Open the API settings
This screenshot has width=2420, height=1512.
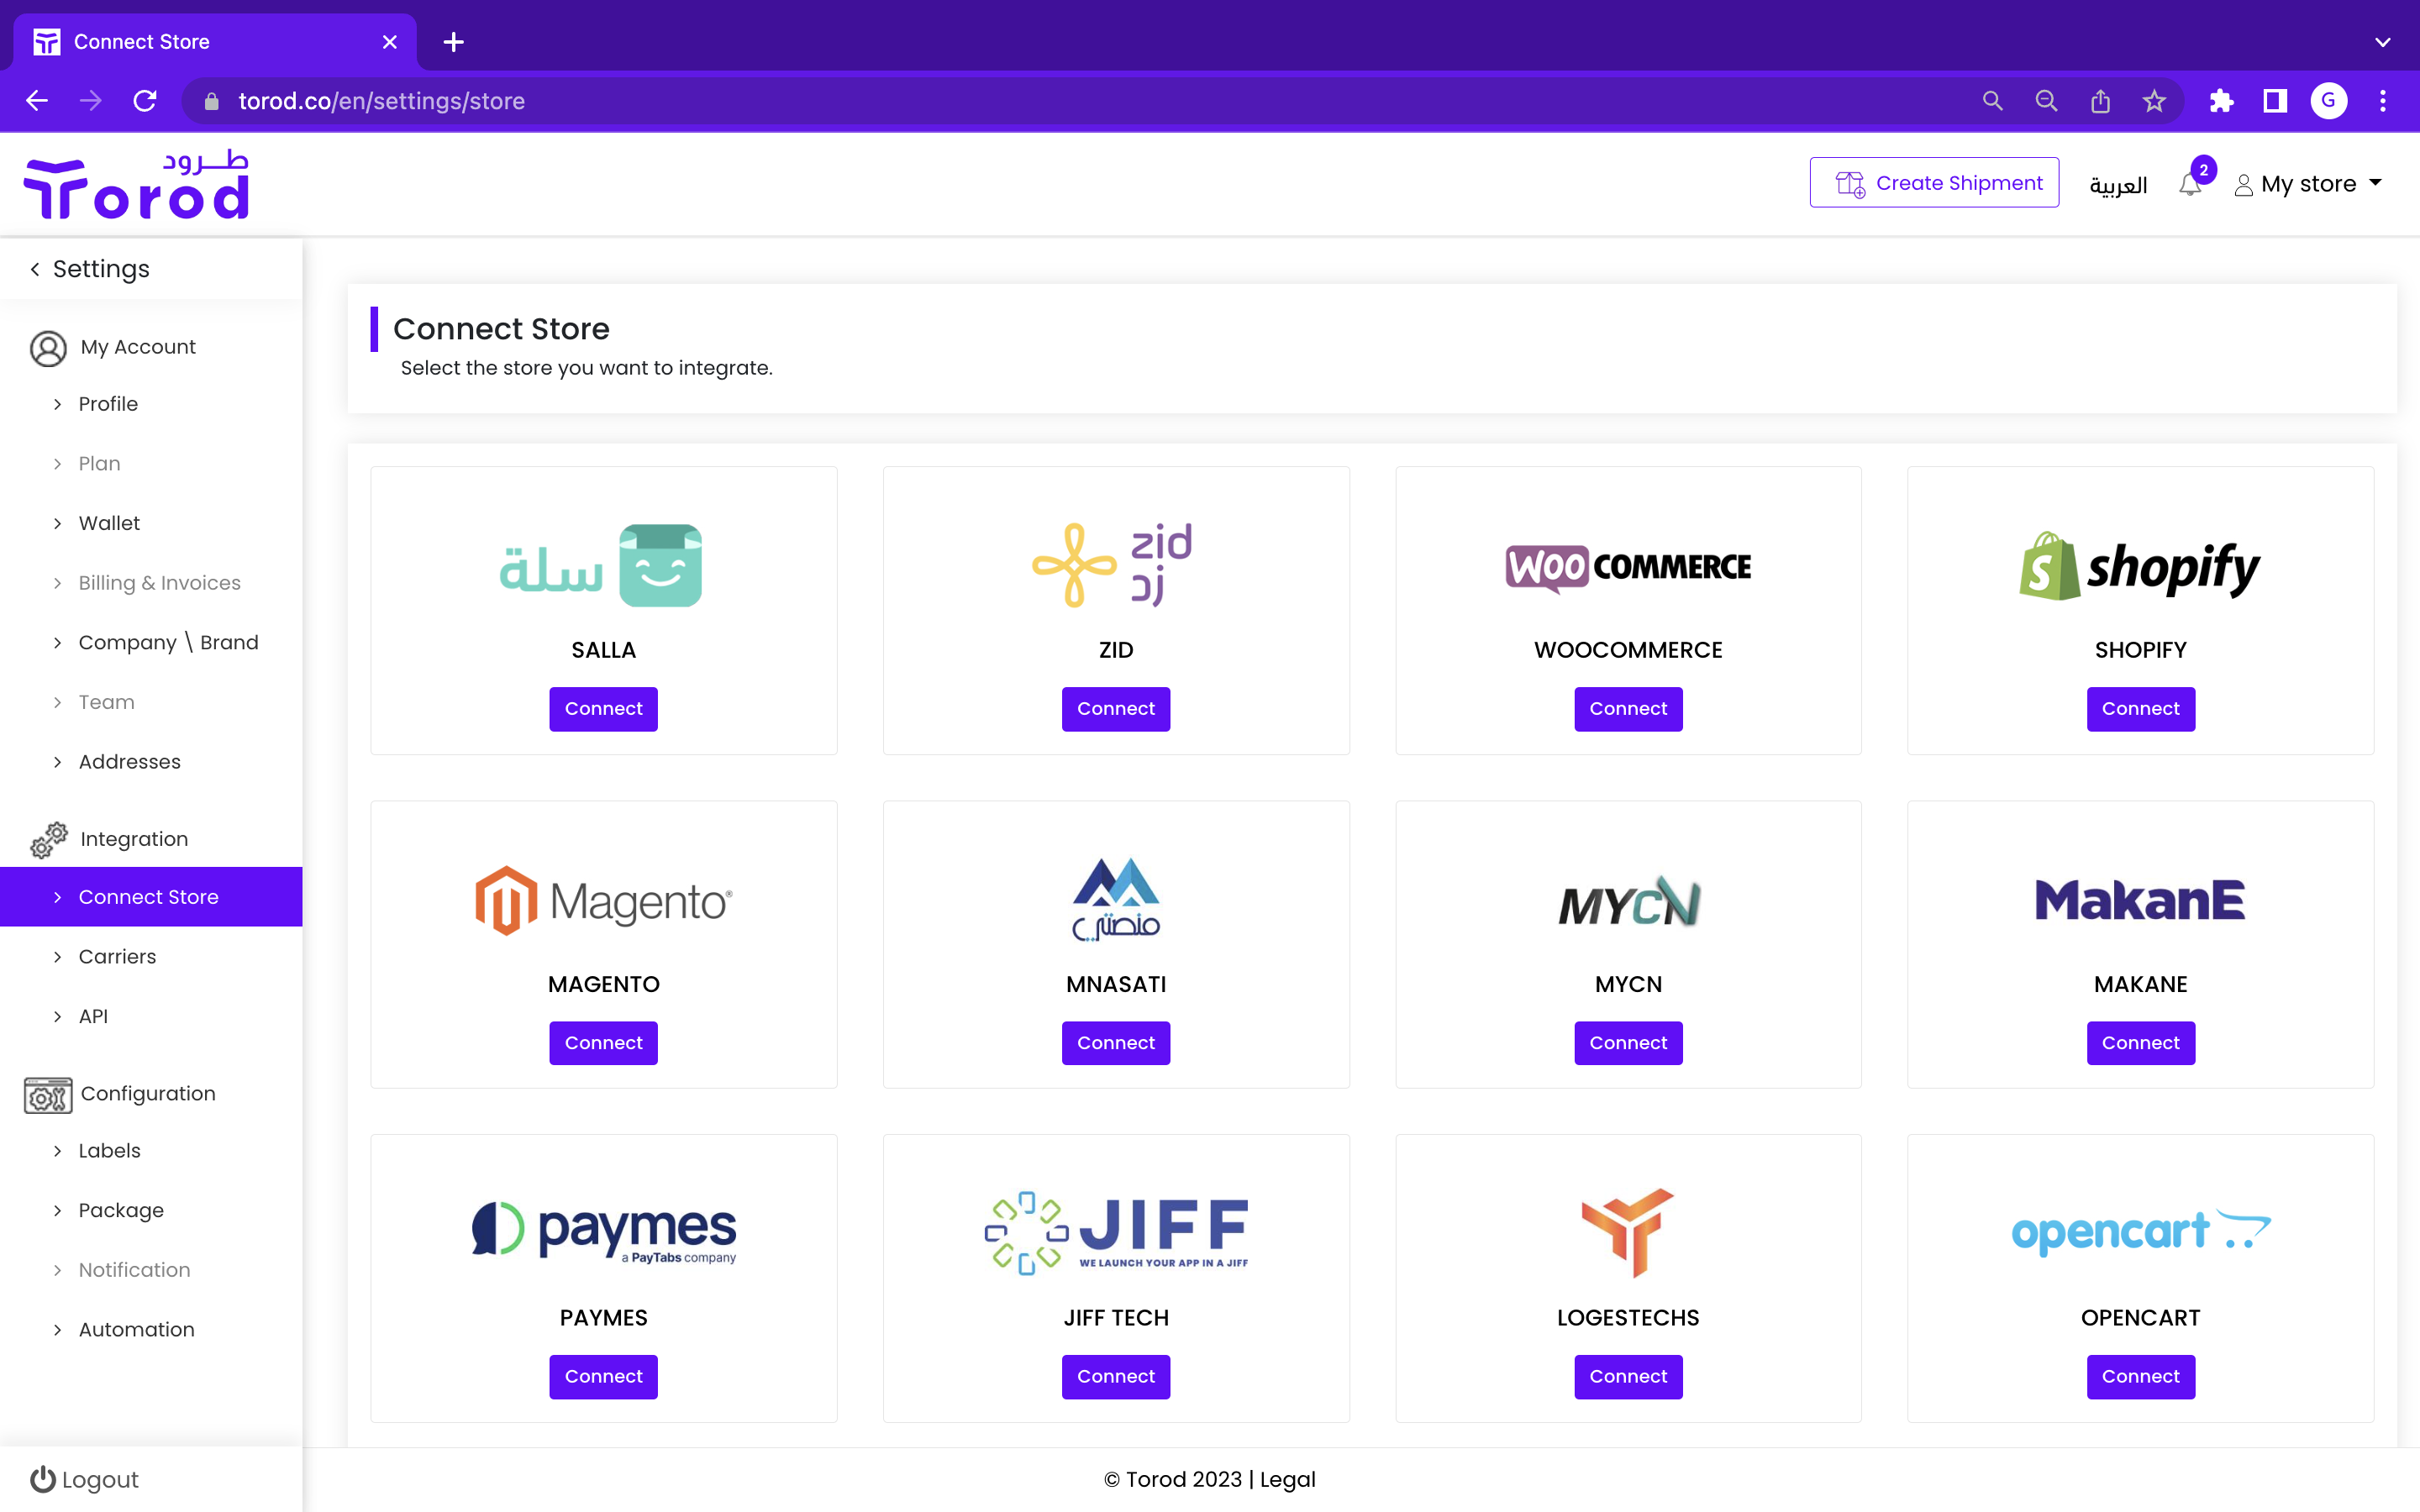coord(93,1016)
